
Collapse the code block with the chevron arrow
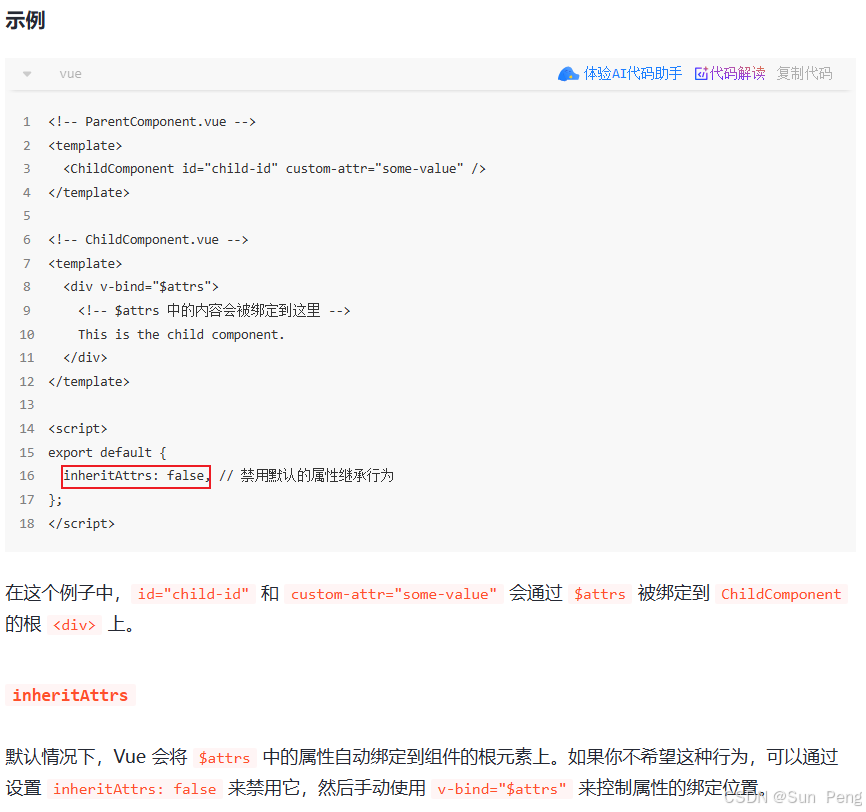tap(26, 73)
